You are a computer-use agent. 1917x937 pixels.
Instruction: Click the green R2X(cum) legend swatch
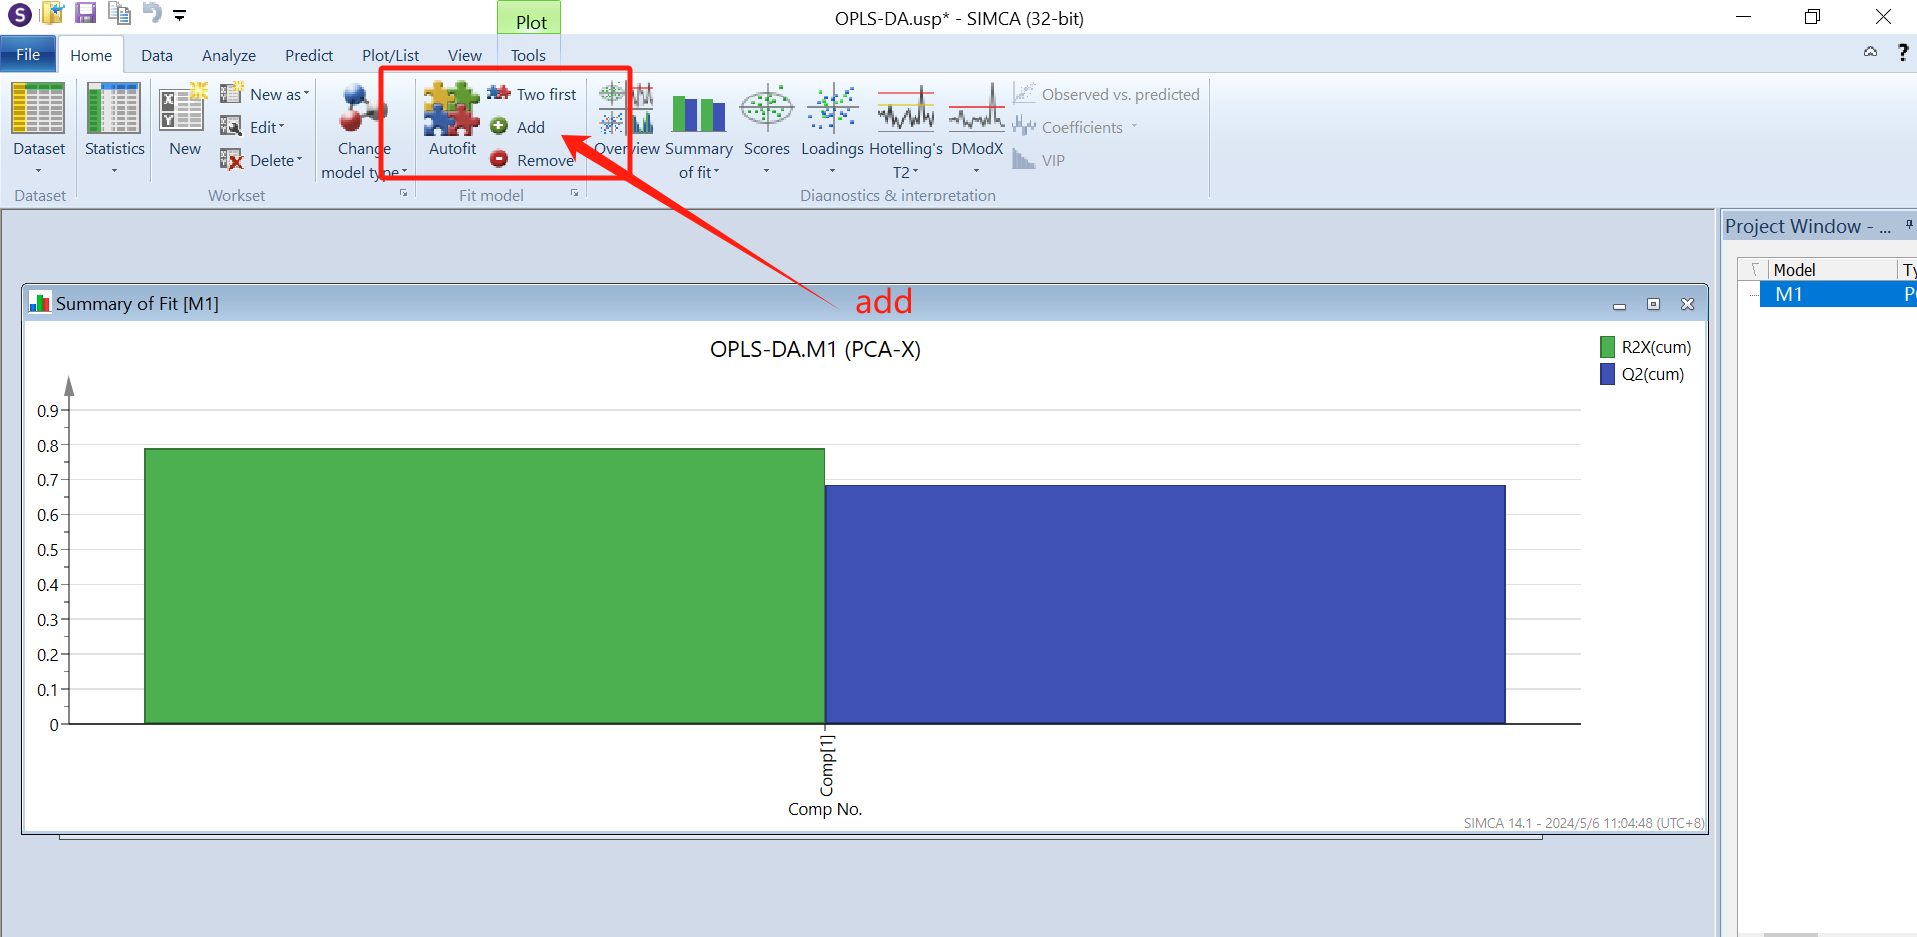(1607, 347)
